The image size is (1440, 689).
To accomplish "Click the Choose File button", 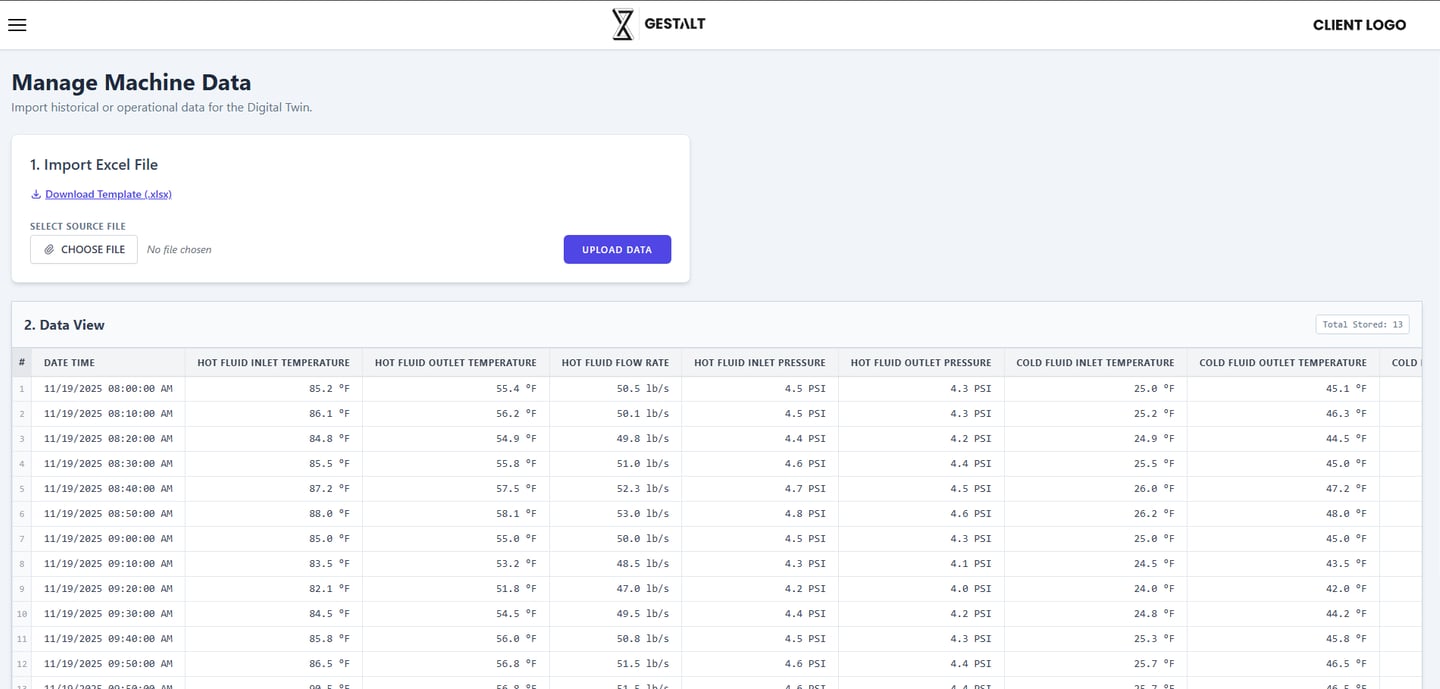I will click(x=84, y=249).
